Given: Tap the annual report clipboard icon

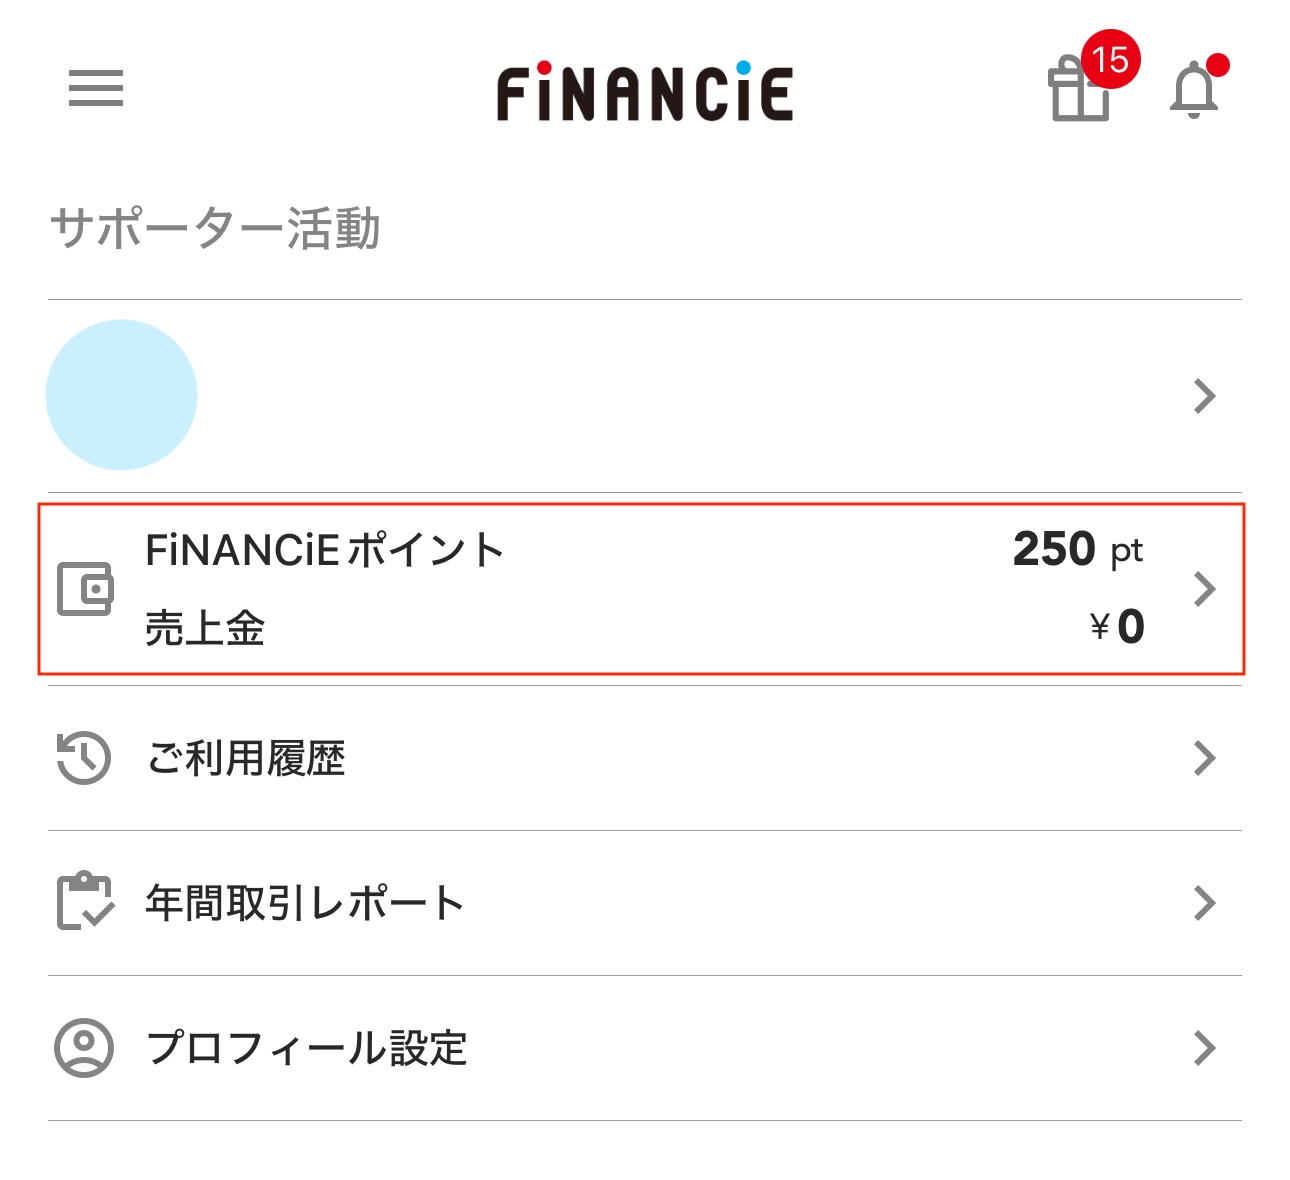Looking at the screenshot, I should (85, 902).
